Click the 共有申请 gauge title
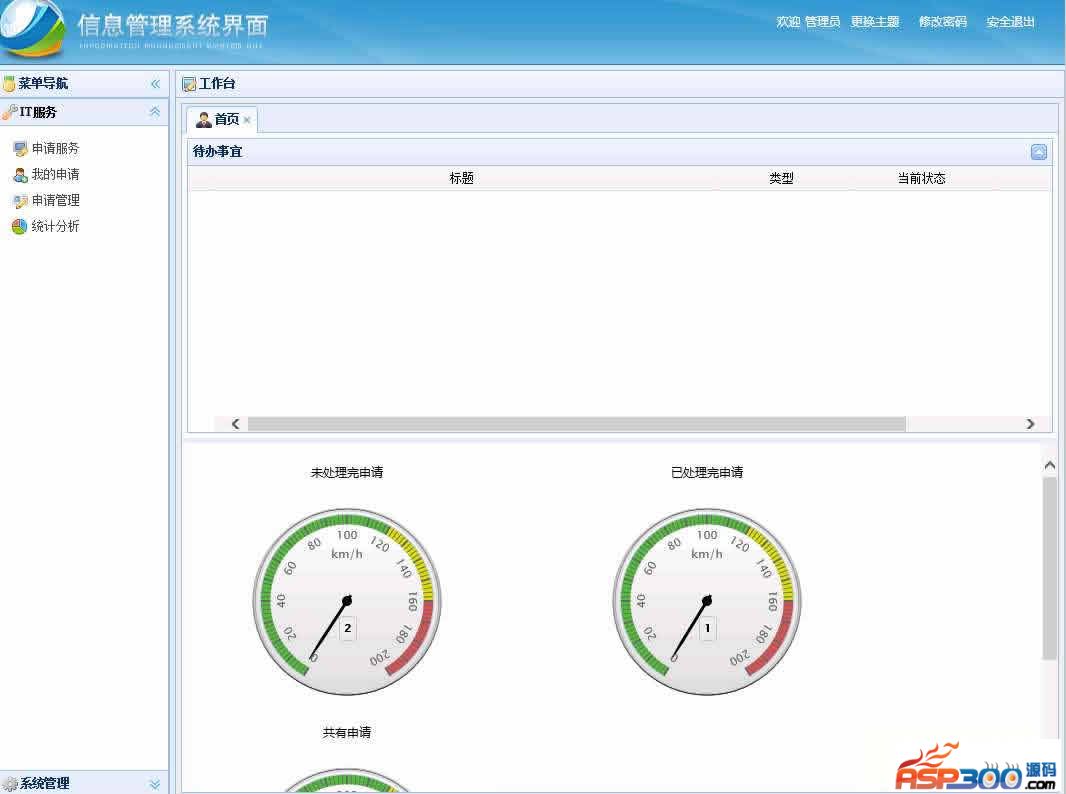This screenshot has height=794, width=1066. pyautogui.click(x=347, y=732)
